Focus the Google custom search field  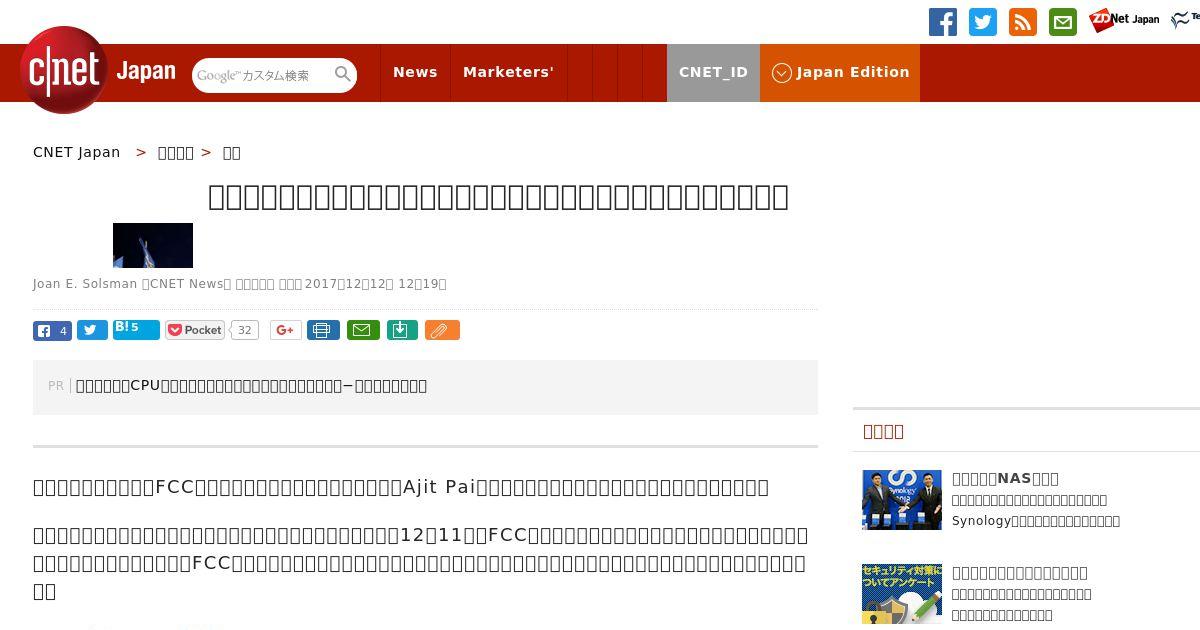[262, 75]
